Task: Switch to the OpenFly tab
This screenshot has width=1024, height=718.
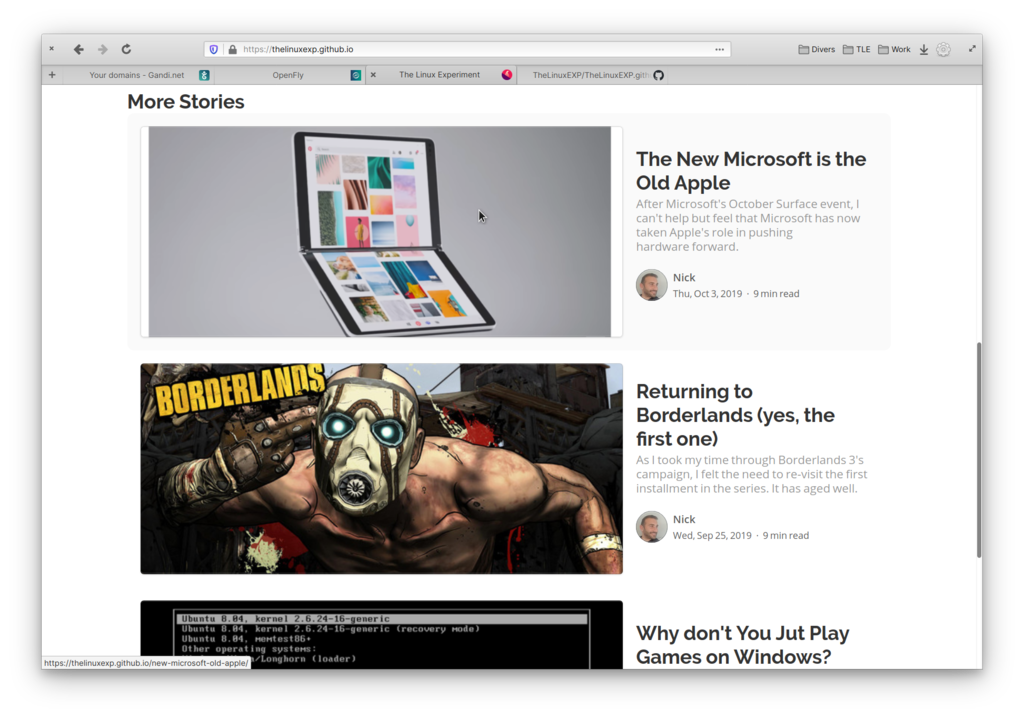Action: [289, 75]
